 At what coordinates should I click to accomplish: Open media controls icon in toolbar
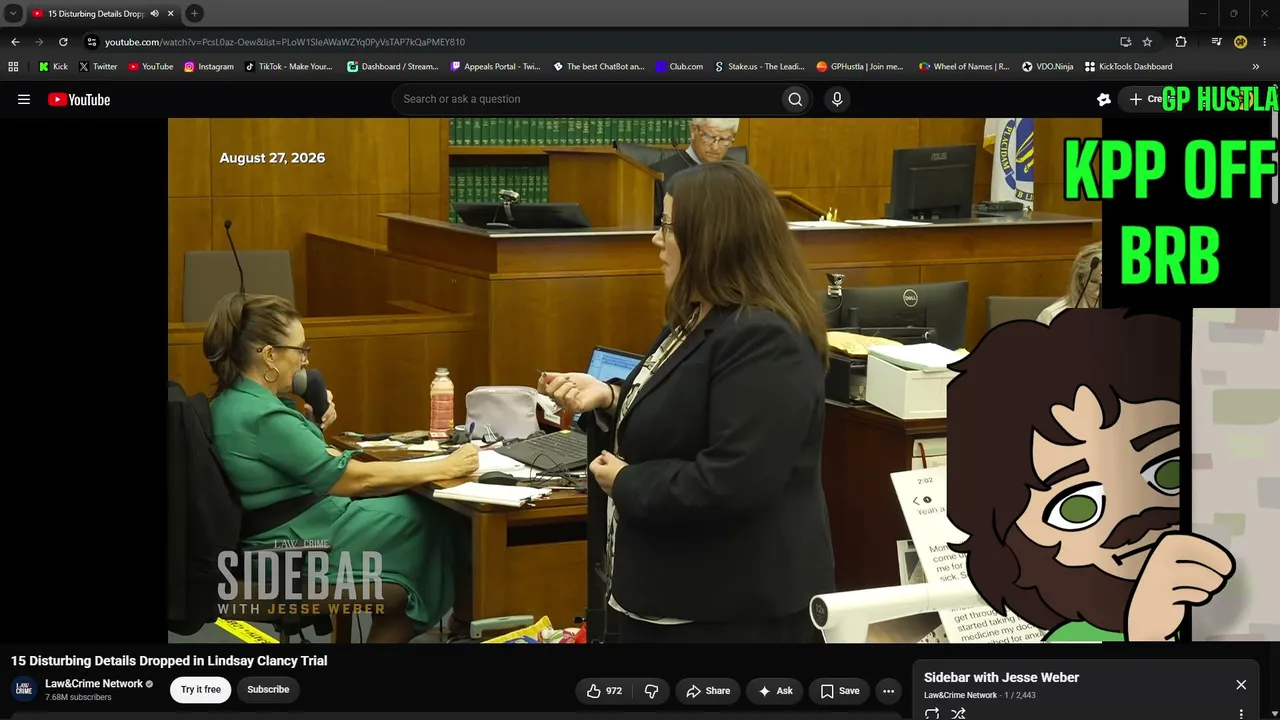[x=1216, y=42]
